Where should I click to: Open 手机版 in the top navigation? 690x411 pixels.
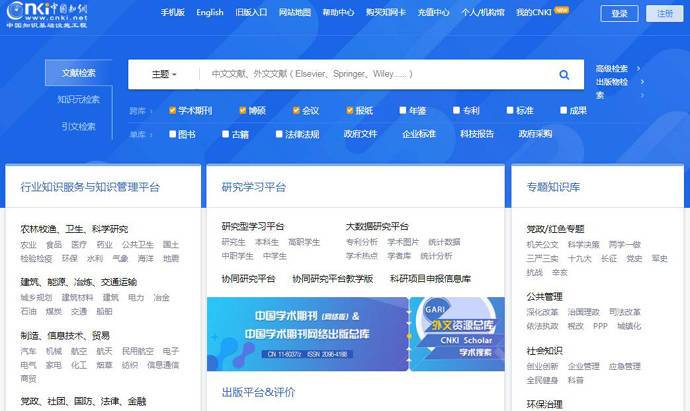[x=172, y=12]
